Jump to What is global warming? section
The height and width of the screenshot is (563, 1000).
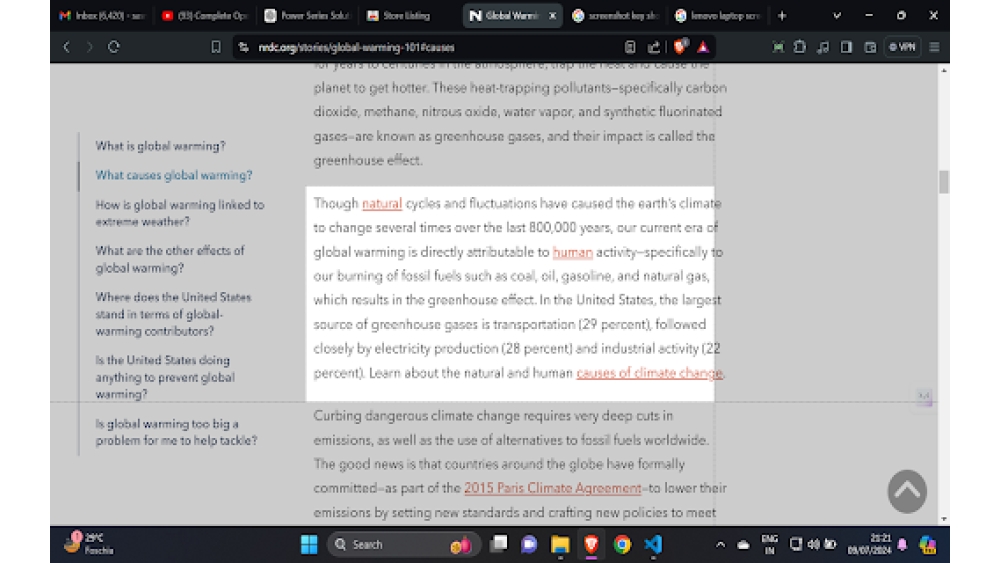(160, 146)
